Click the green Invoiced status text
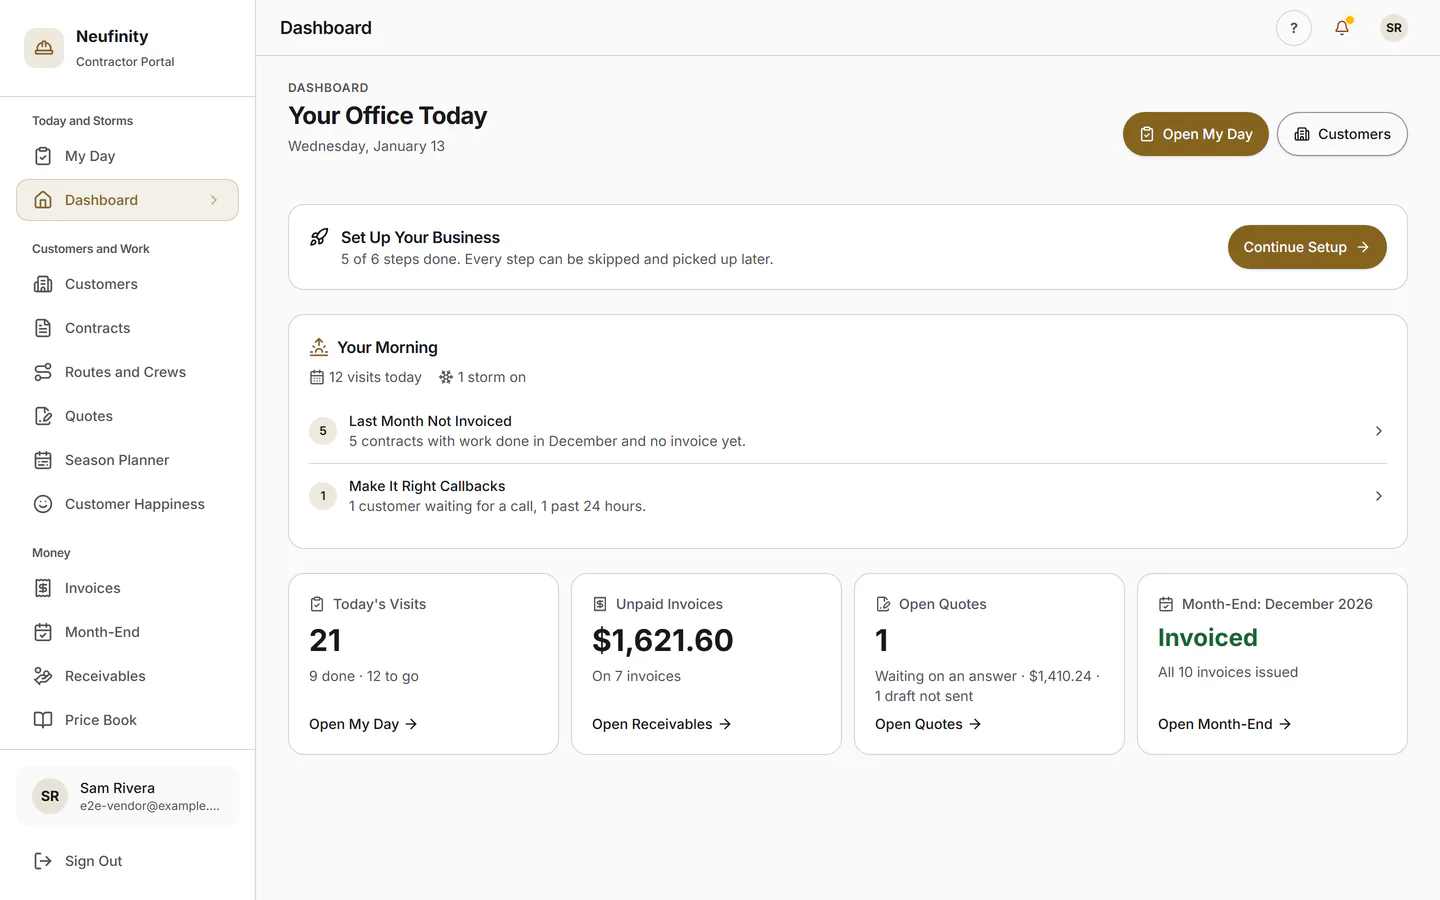Viewport: 1440px width, 900px height. (1208, 638)
